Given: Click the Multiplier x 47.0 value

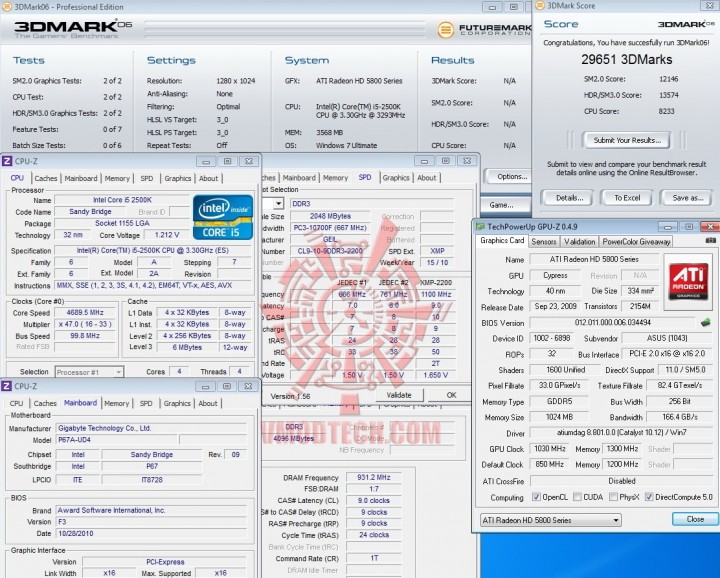Looking at the screenshot, I should coord(85,324).
